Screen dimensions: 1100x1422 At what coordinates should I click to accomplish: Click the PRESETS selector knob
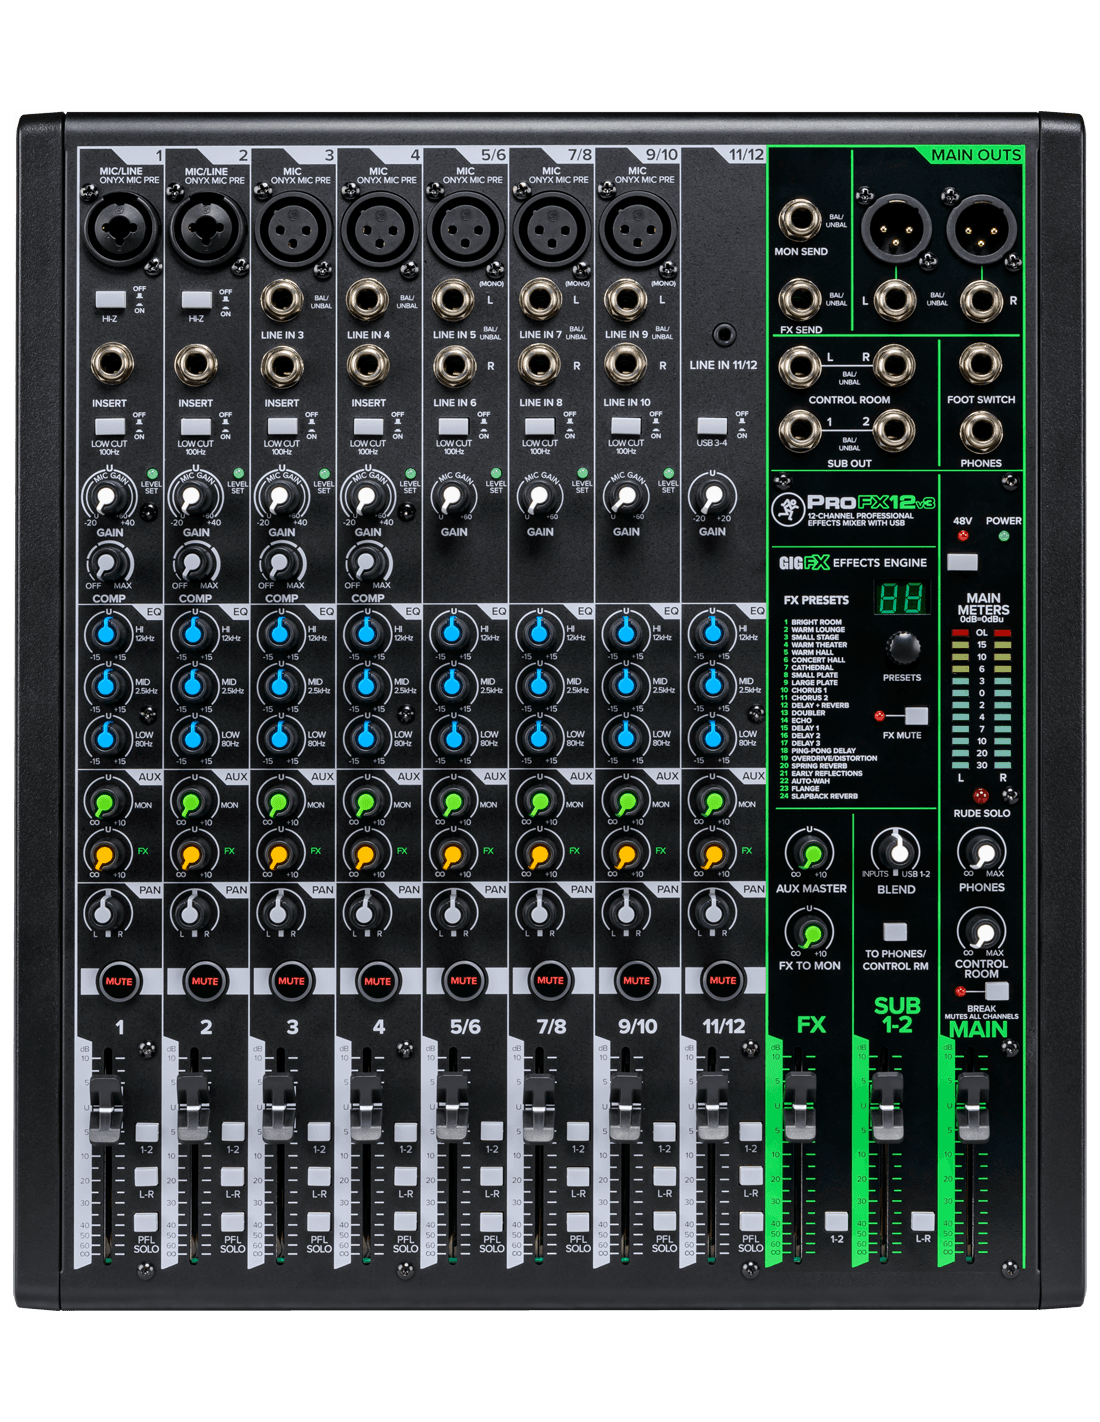point(902,648)
